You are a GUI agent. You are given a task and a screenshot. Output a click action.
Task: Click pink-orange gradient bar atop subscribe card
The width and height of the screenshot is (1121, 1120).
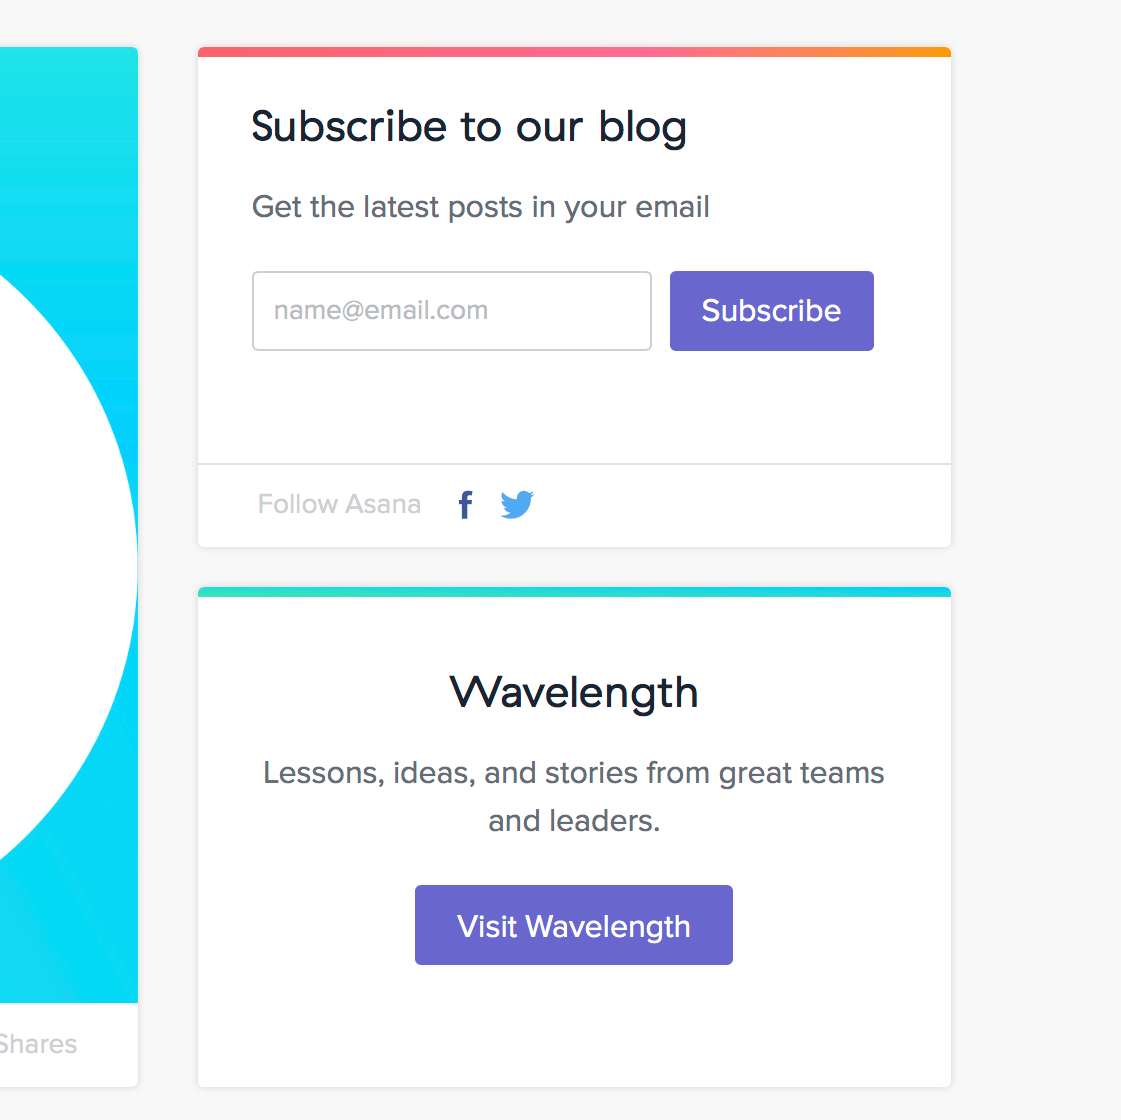coord(573,52)
